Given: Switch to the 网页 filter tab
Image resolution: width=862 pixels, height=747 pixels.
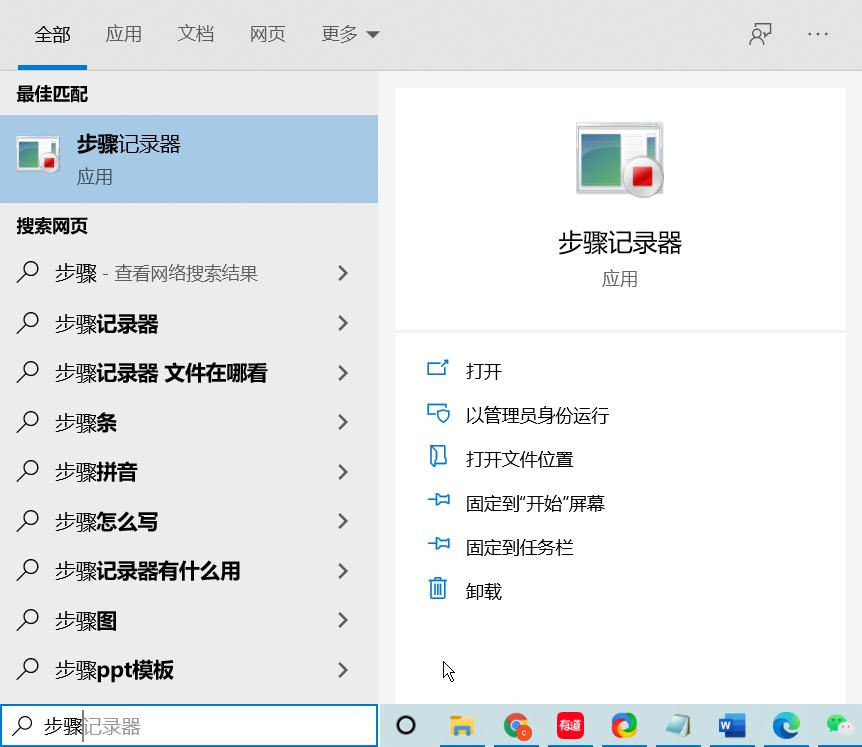Looking at the screenshot, I should 267,33.
